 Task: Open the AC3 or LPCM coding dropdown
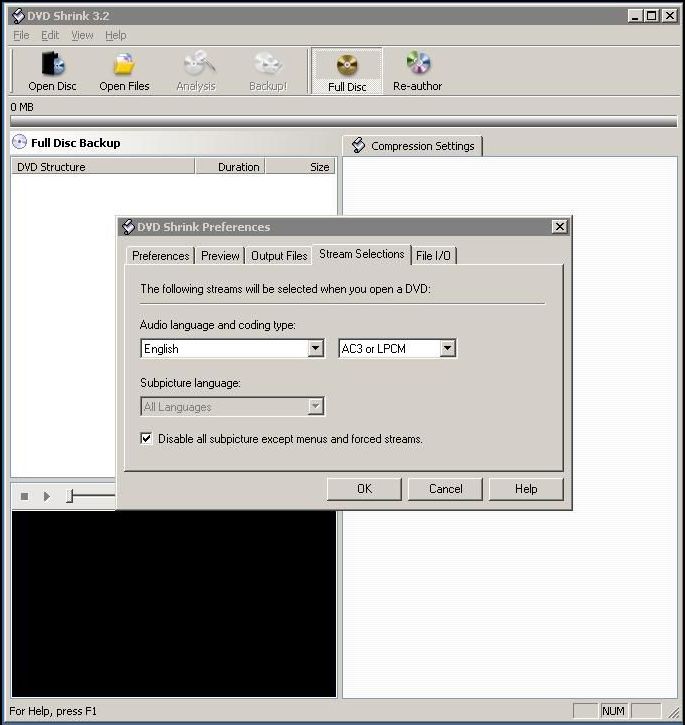(x=447, y=348)
